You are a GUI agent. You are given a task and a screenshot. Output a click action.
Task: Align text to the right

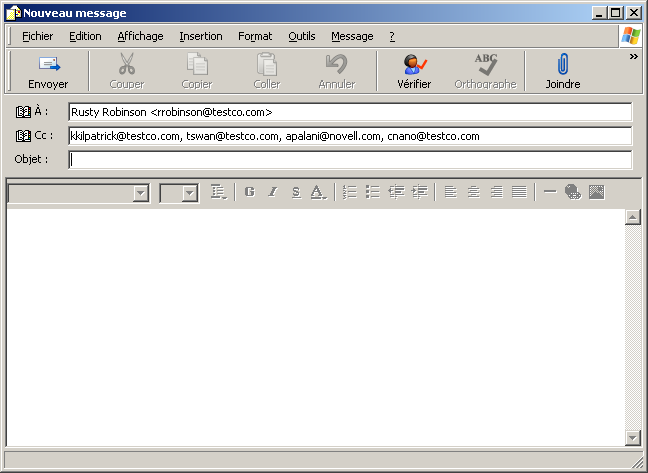(496, 192)
